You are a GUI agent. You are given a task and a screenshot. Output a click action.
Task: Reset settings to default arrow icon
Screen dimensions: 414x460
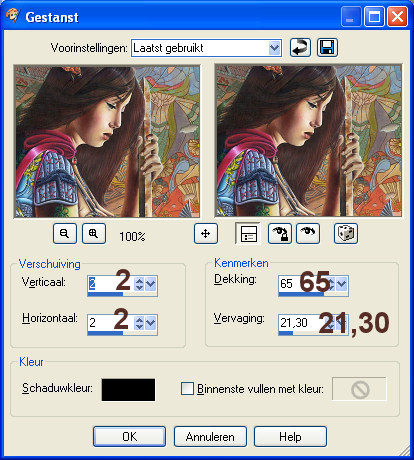tap(300, 48)
